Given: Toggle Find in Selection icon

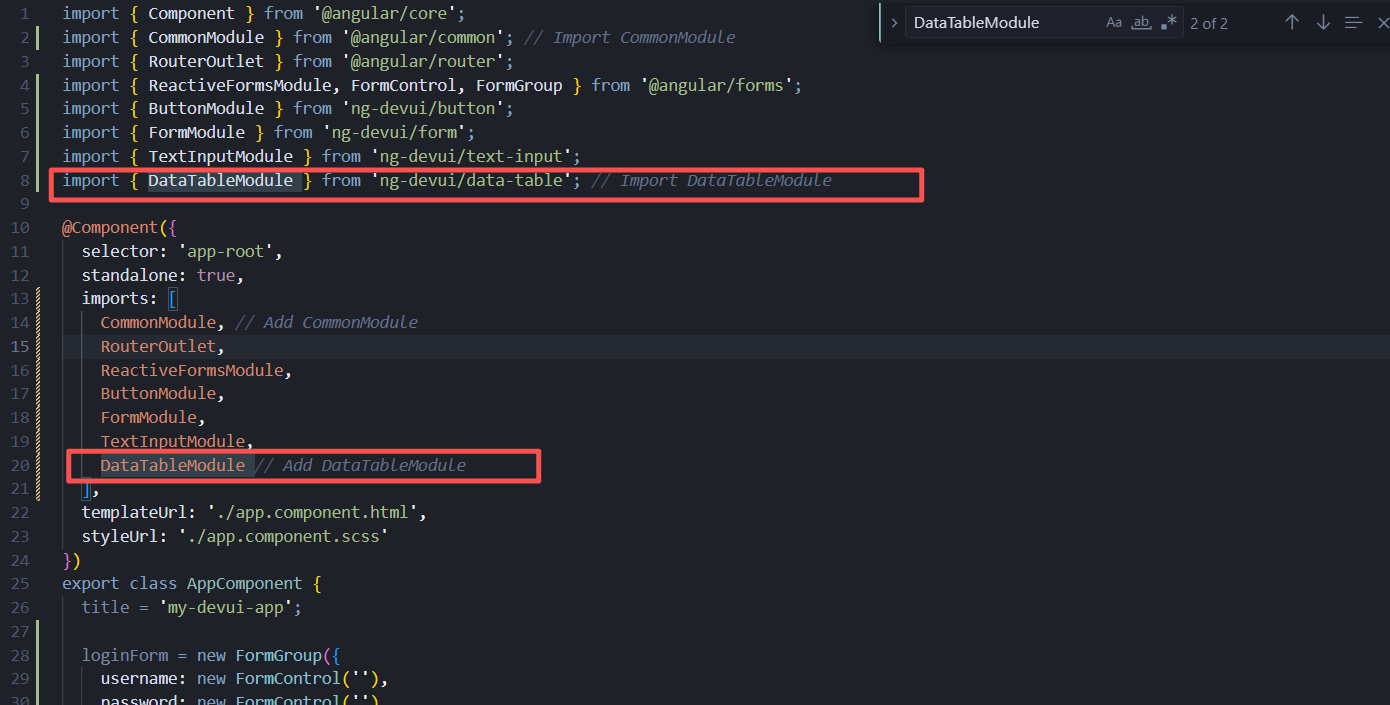Looking at the screenshot, I should [1353, 22].
